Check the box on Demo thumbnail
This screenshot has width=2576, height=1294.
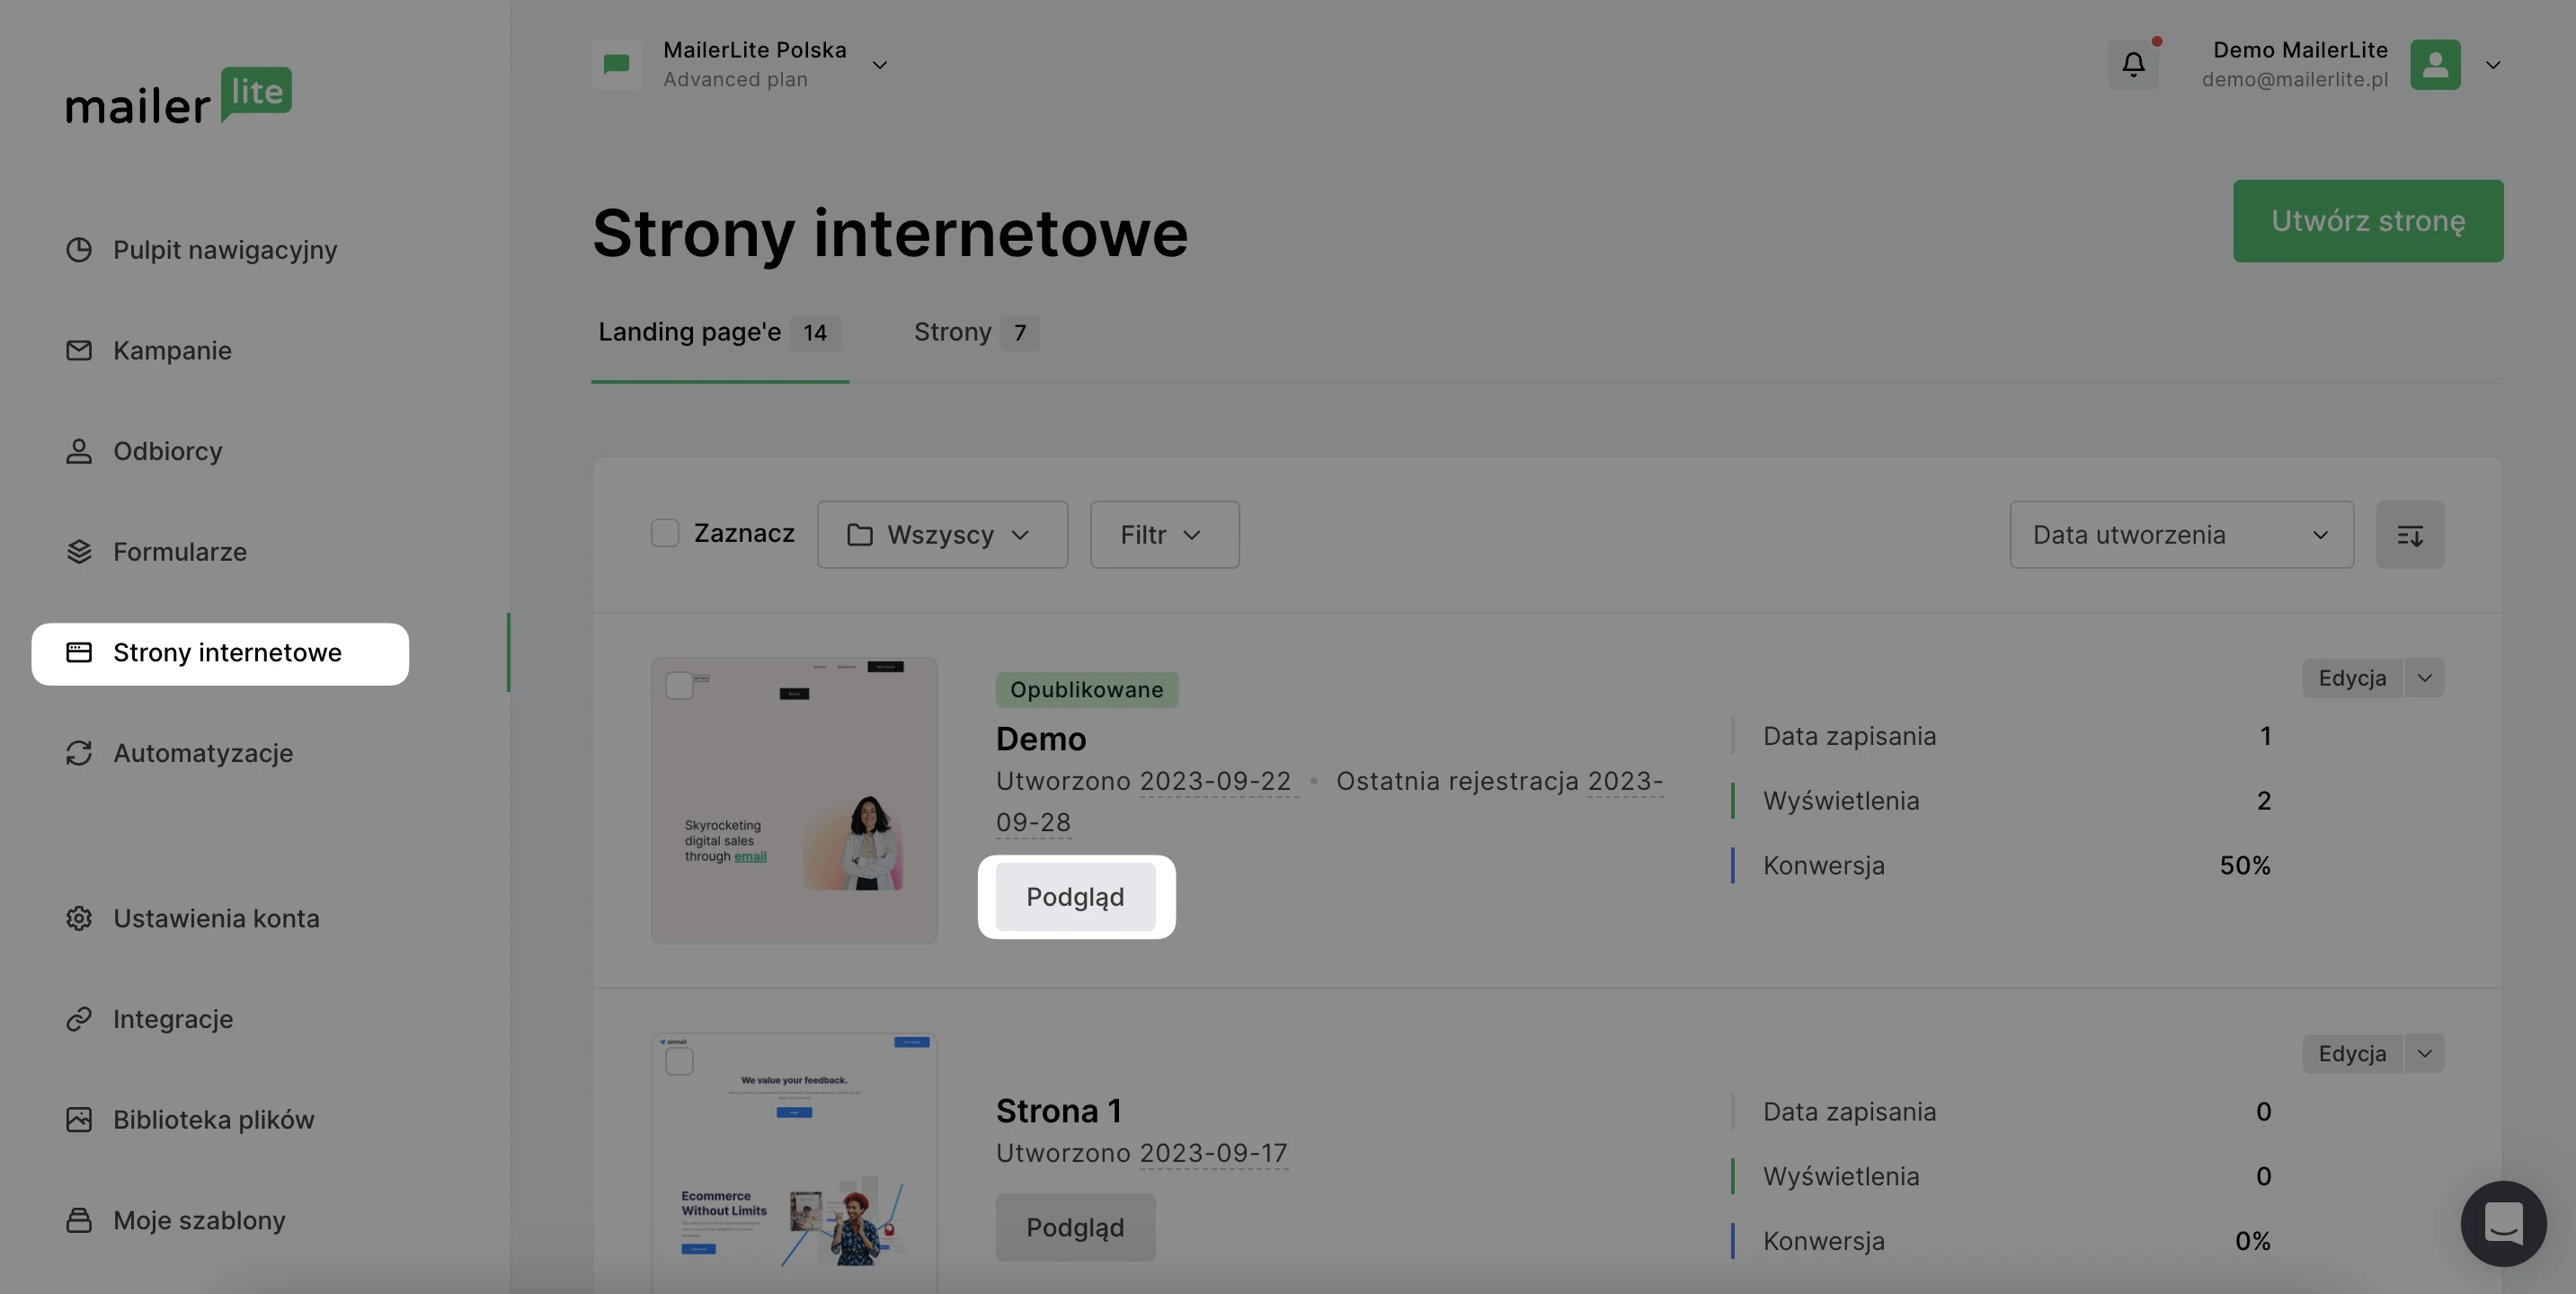coord(679,686)
